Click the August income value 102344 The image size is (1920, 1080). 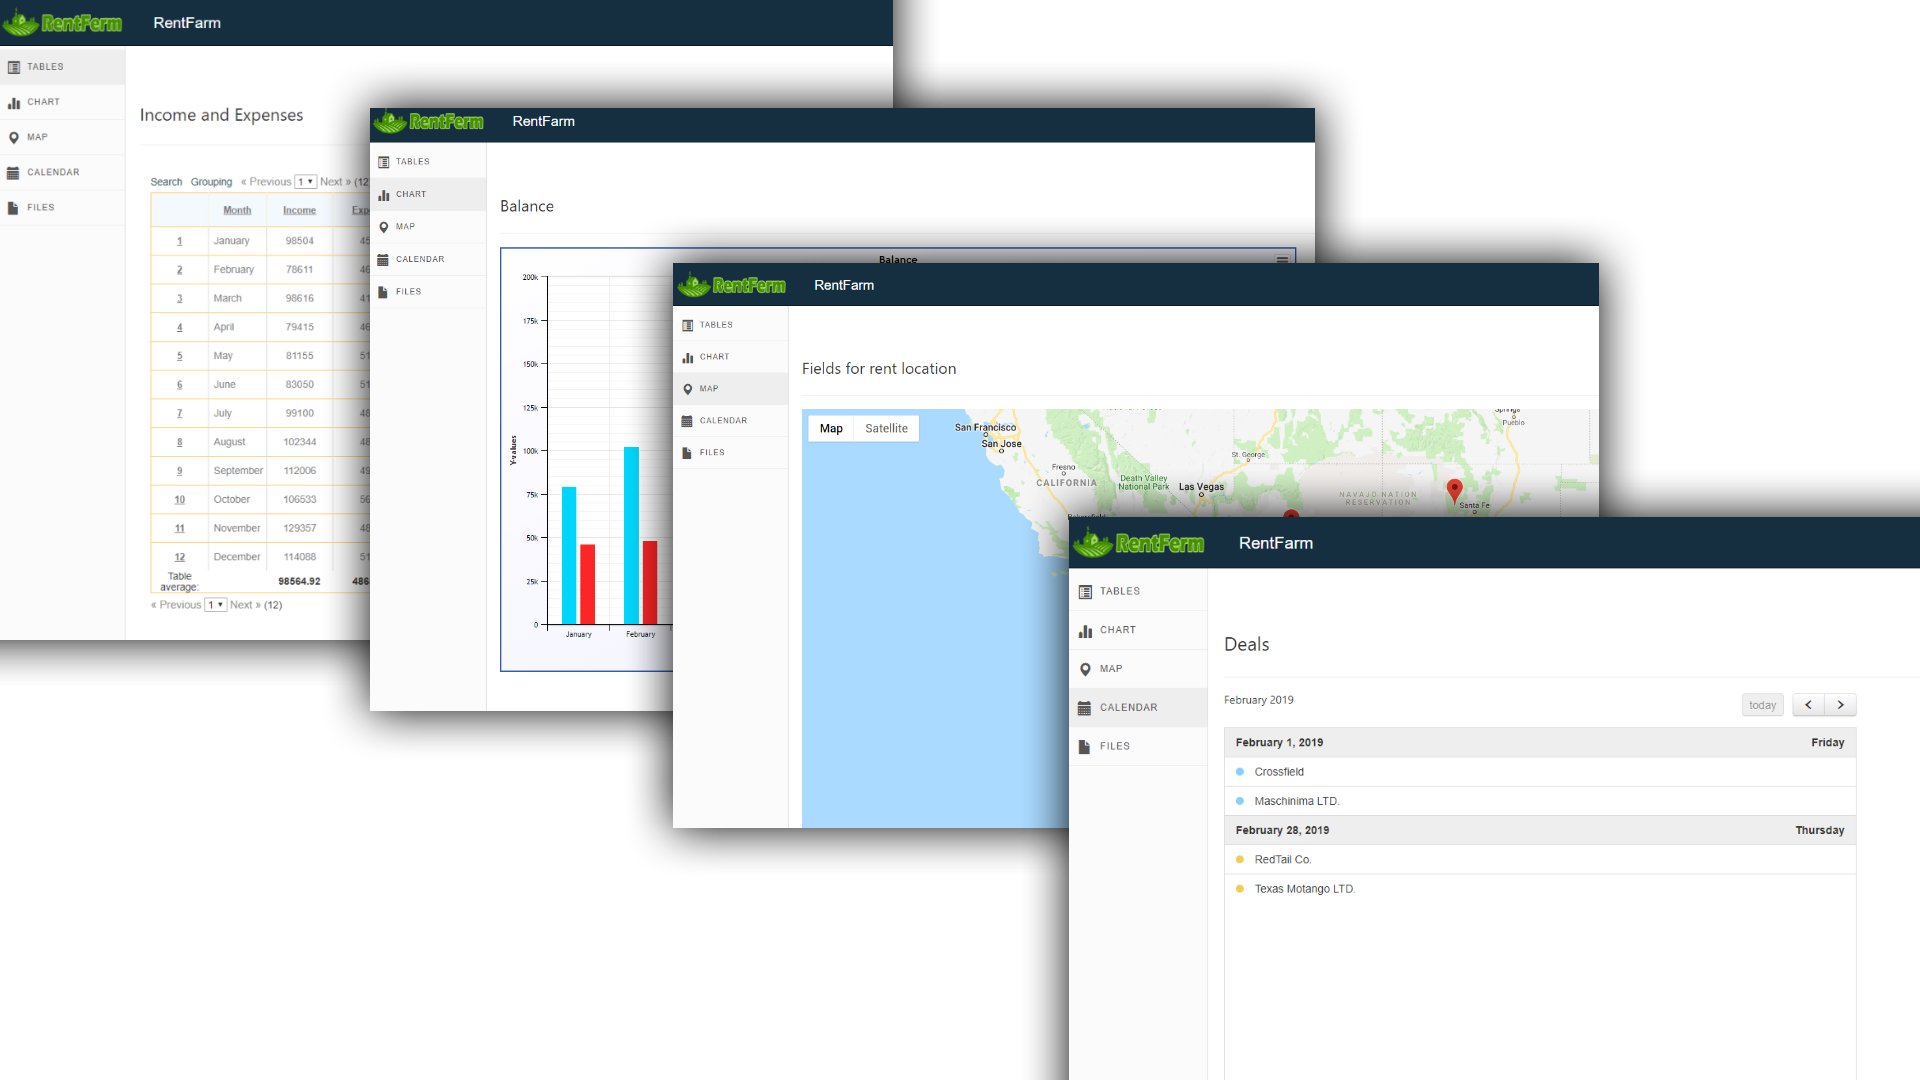tap(300, 442)
